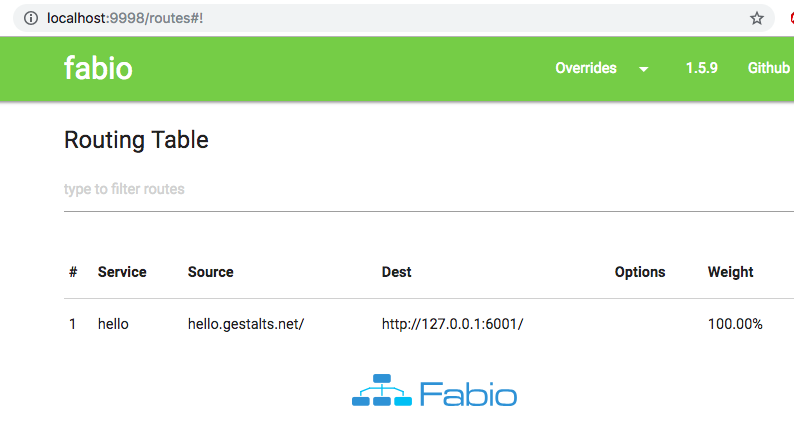
Task: Click the Fabio wordmark text in footer
Action: tap(468, 394)
